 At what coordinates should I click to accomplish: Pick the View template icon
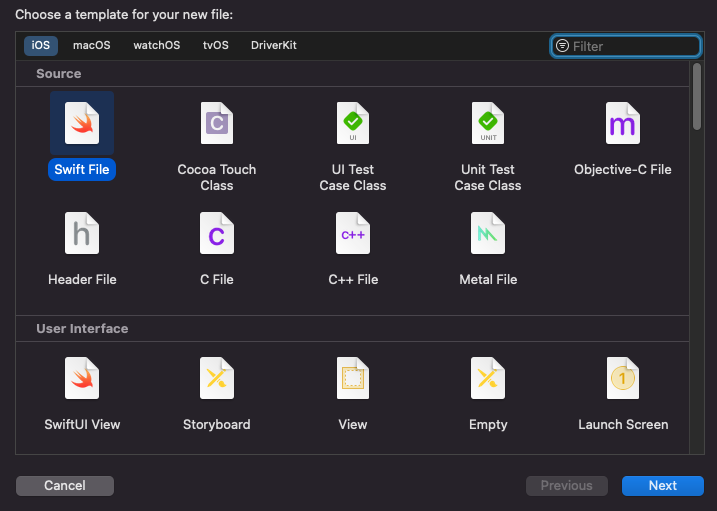click(353, 378)
